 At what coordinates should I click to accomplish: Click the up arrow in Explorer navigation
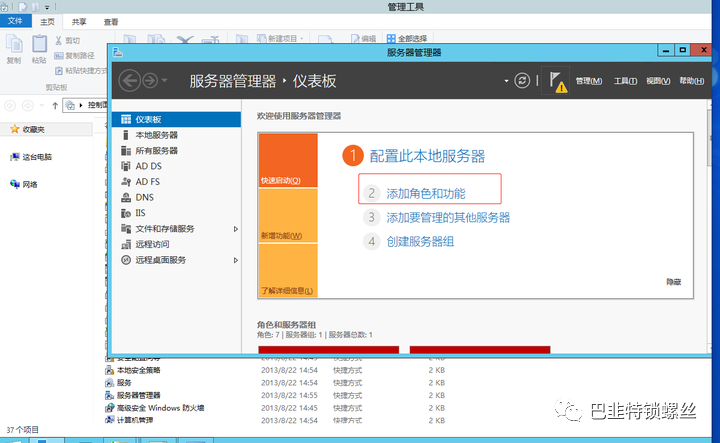coord(55,106)
